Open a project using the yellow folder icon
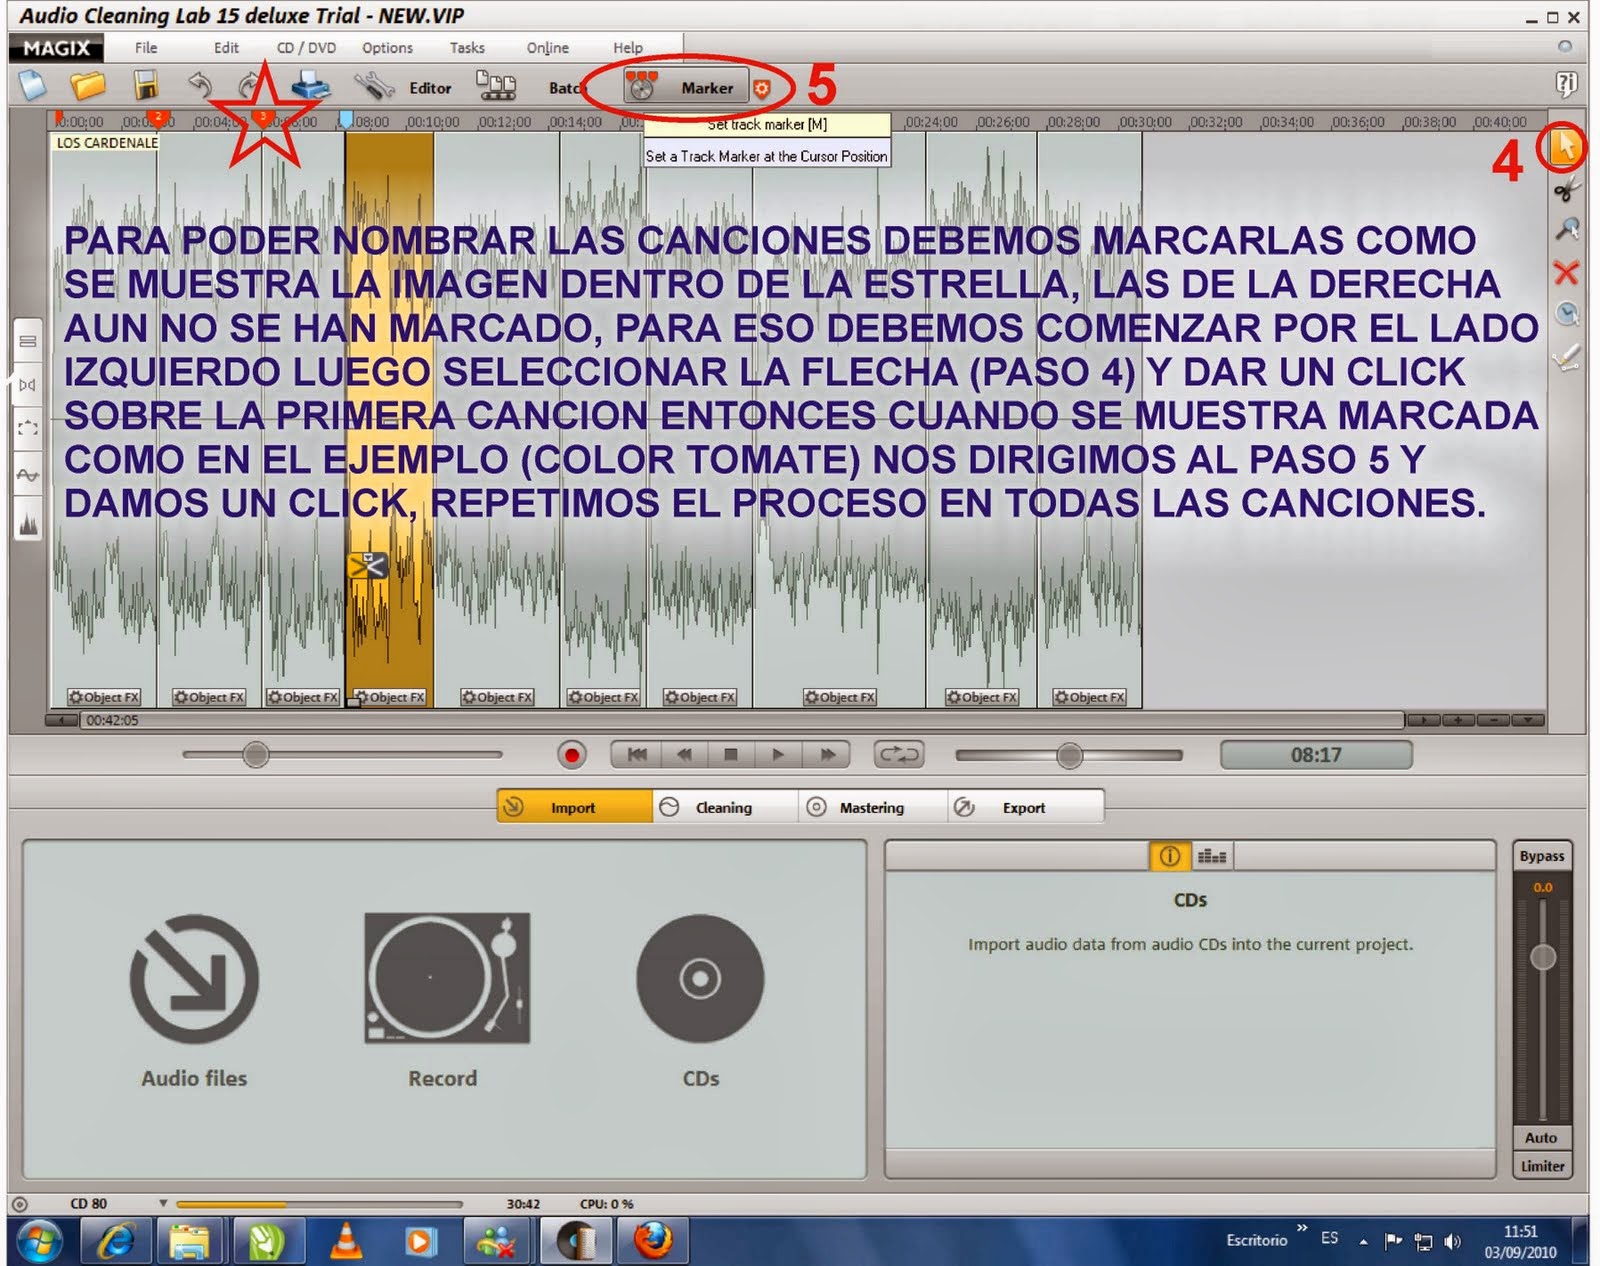Viewport: 1600px width, 1266px height. pyautogui.click(x=88, y=86)
